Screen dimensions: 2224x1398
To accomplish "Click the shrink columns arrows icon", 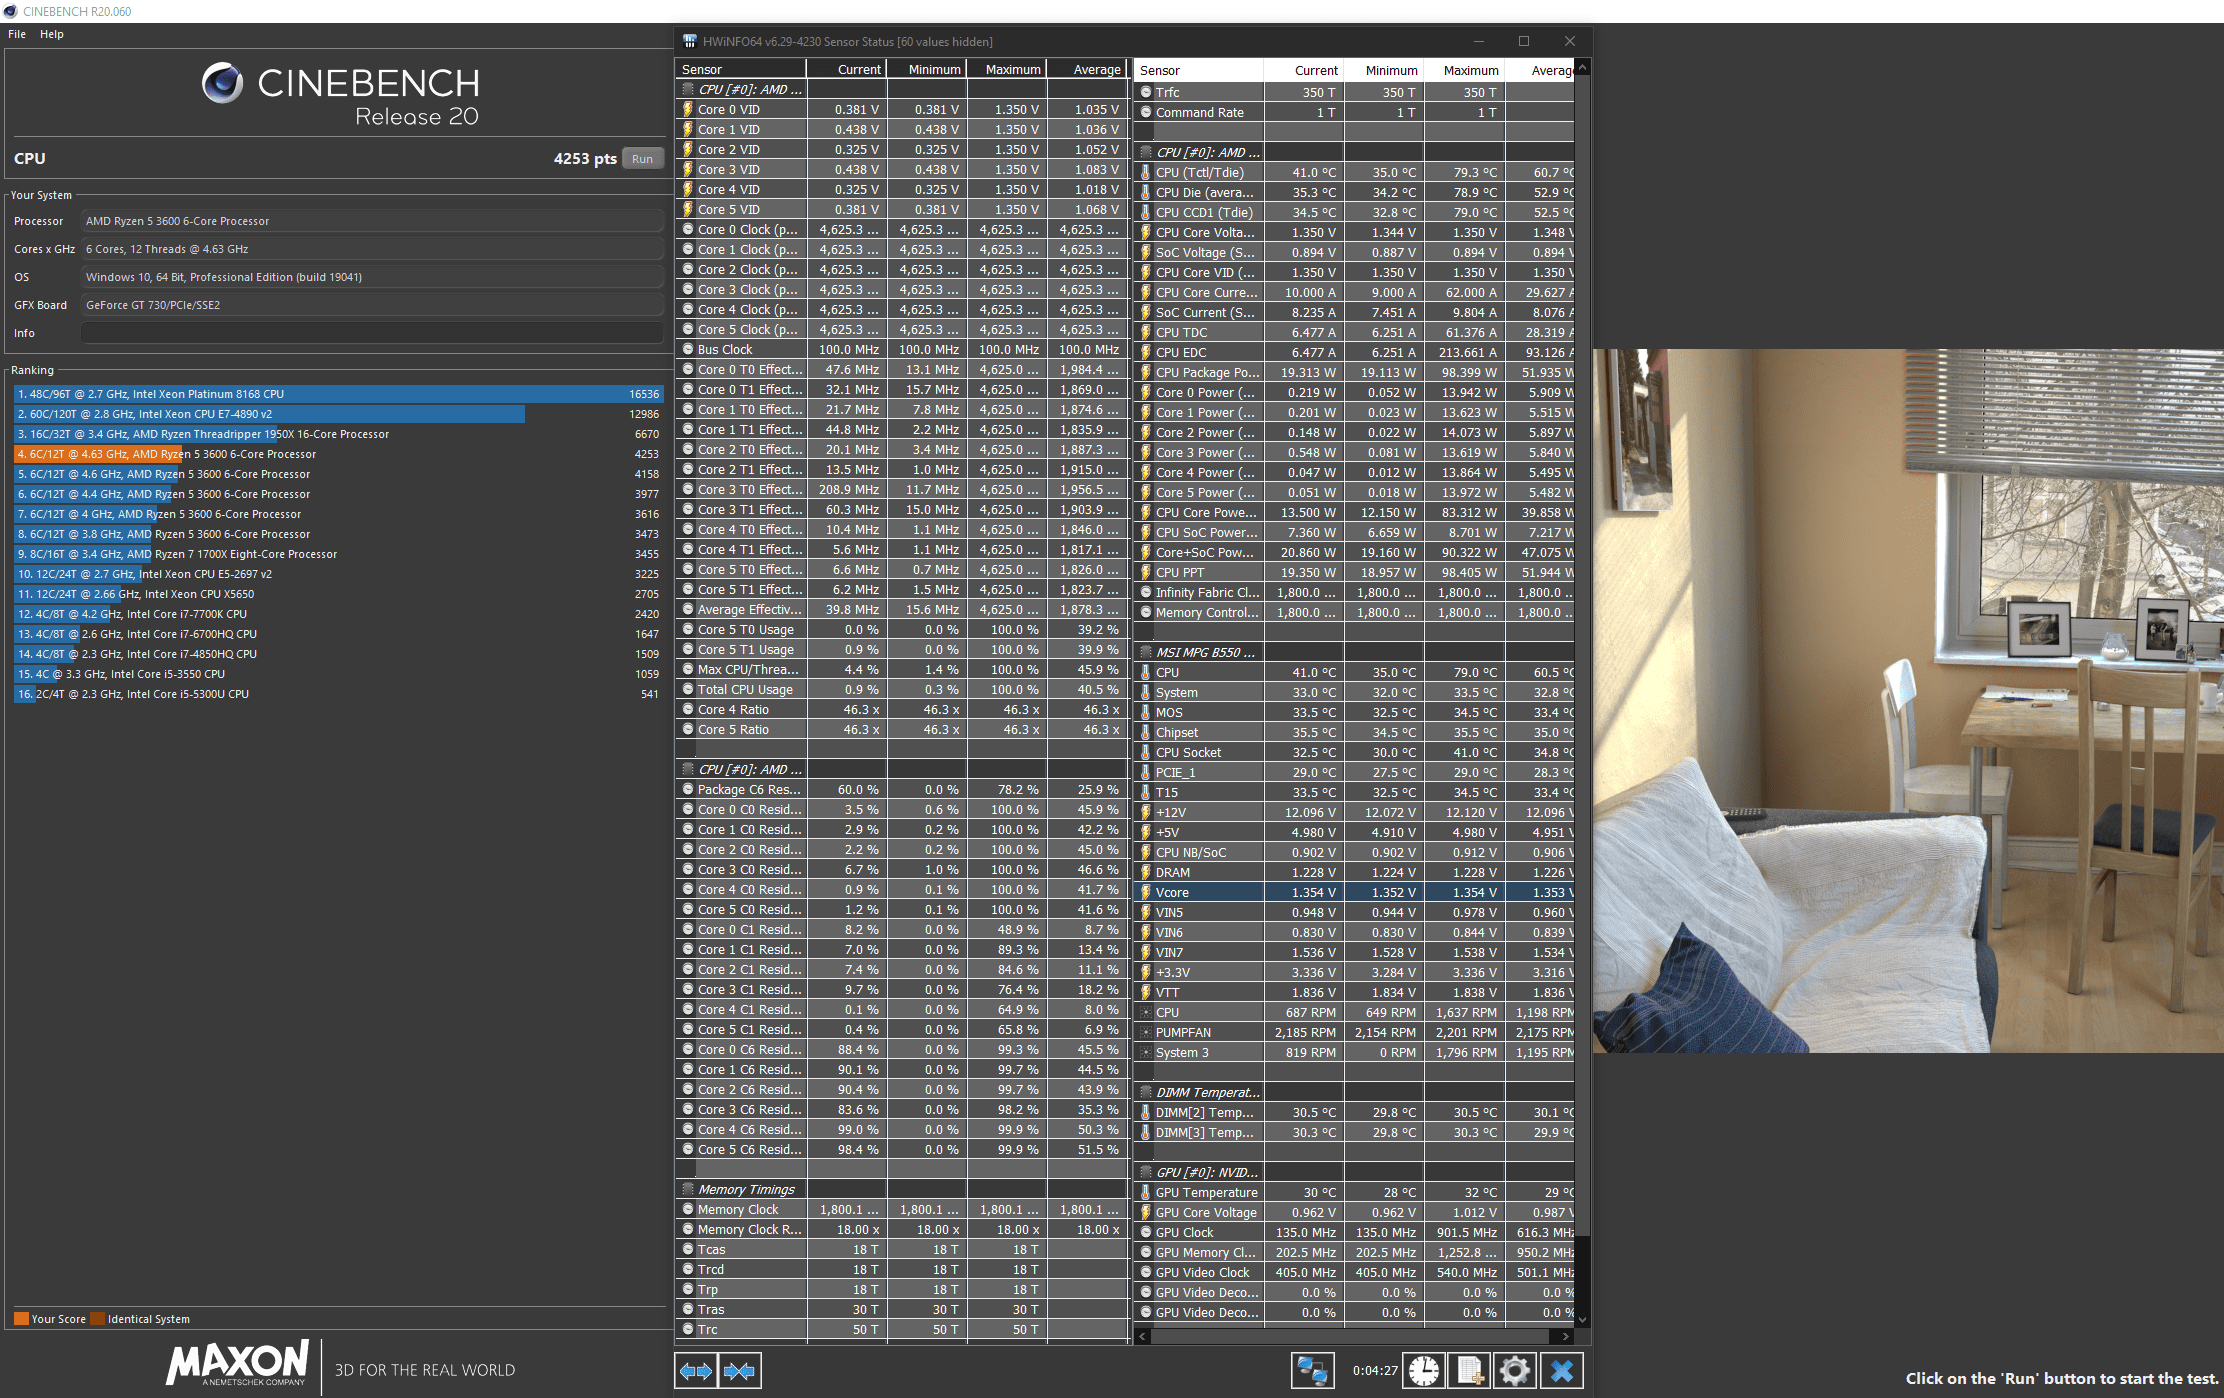I will [x=739, y=1371].
